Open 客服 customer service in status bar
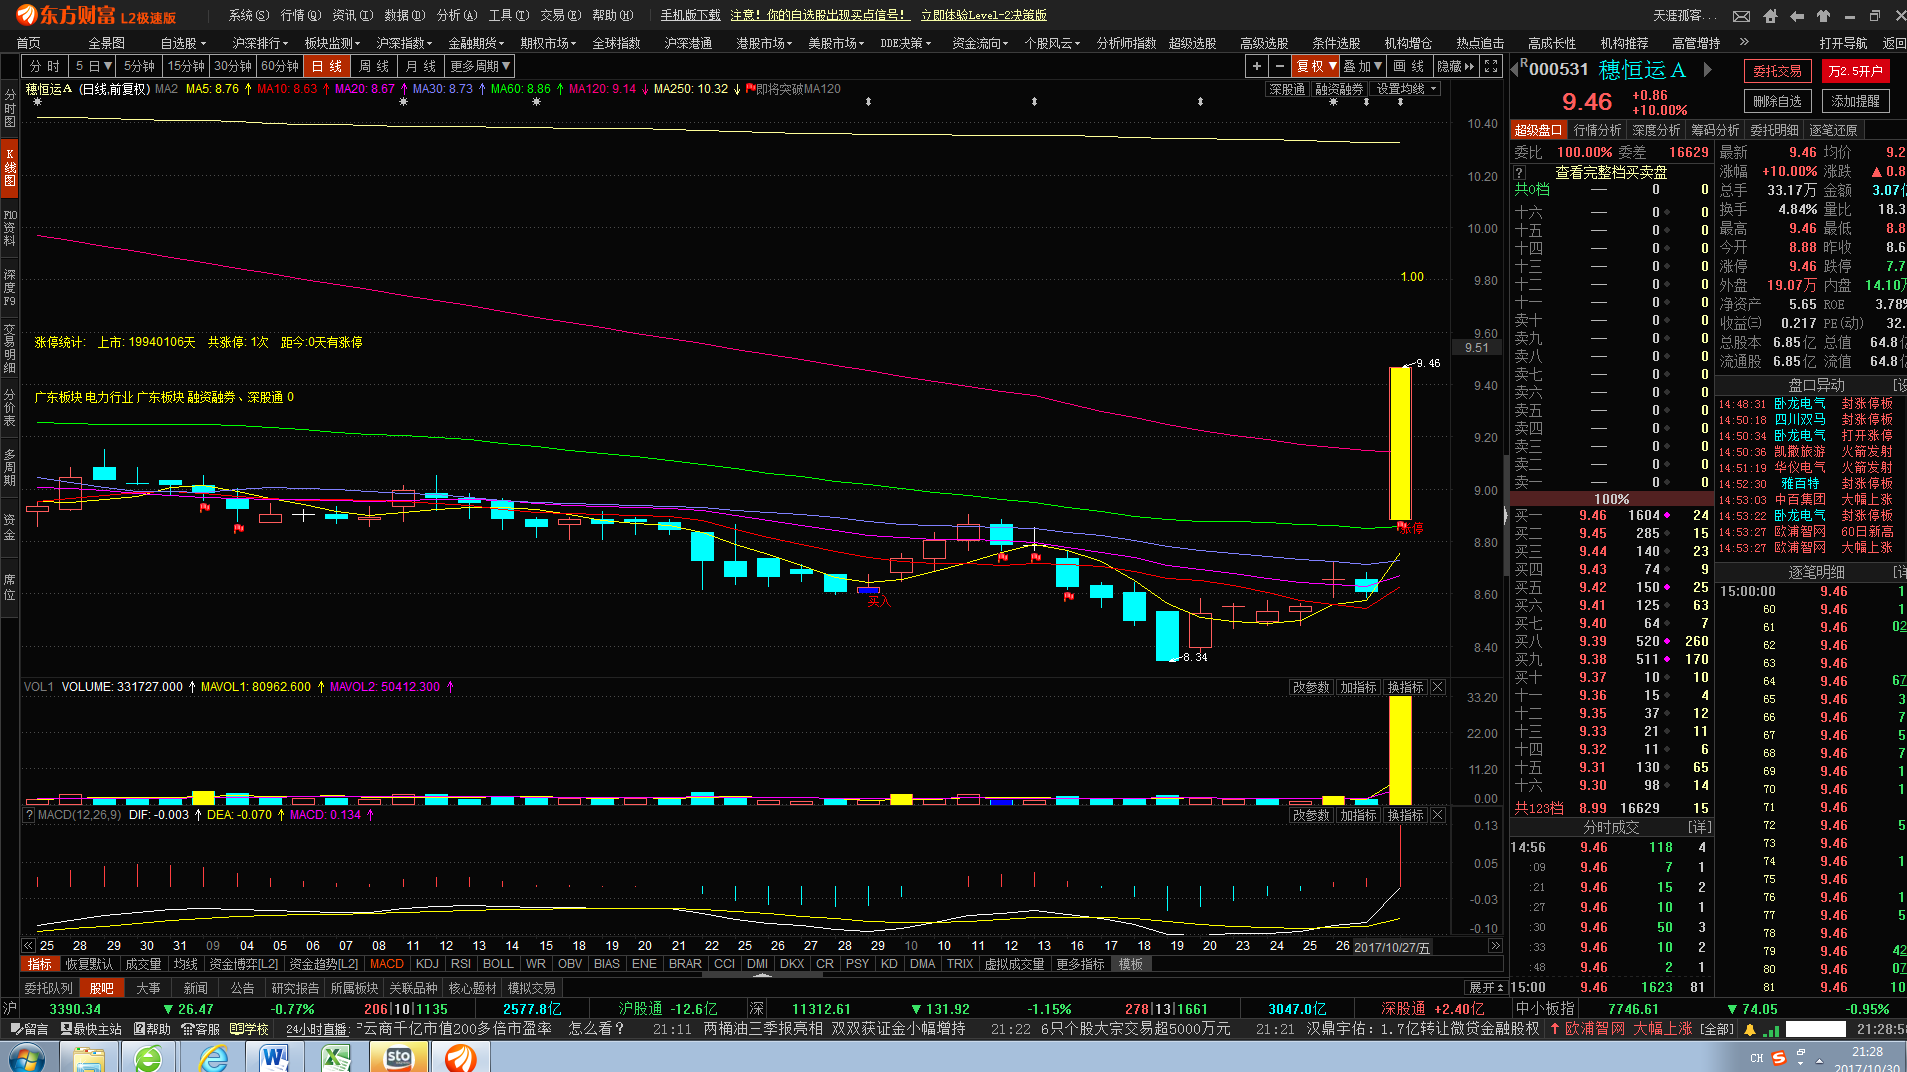 click(x=200, y=1028)
